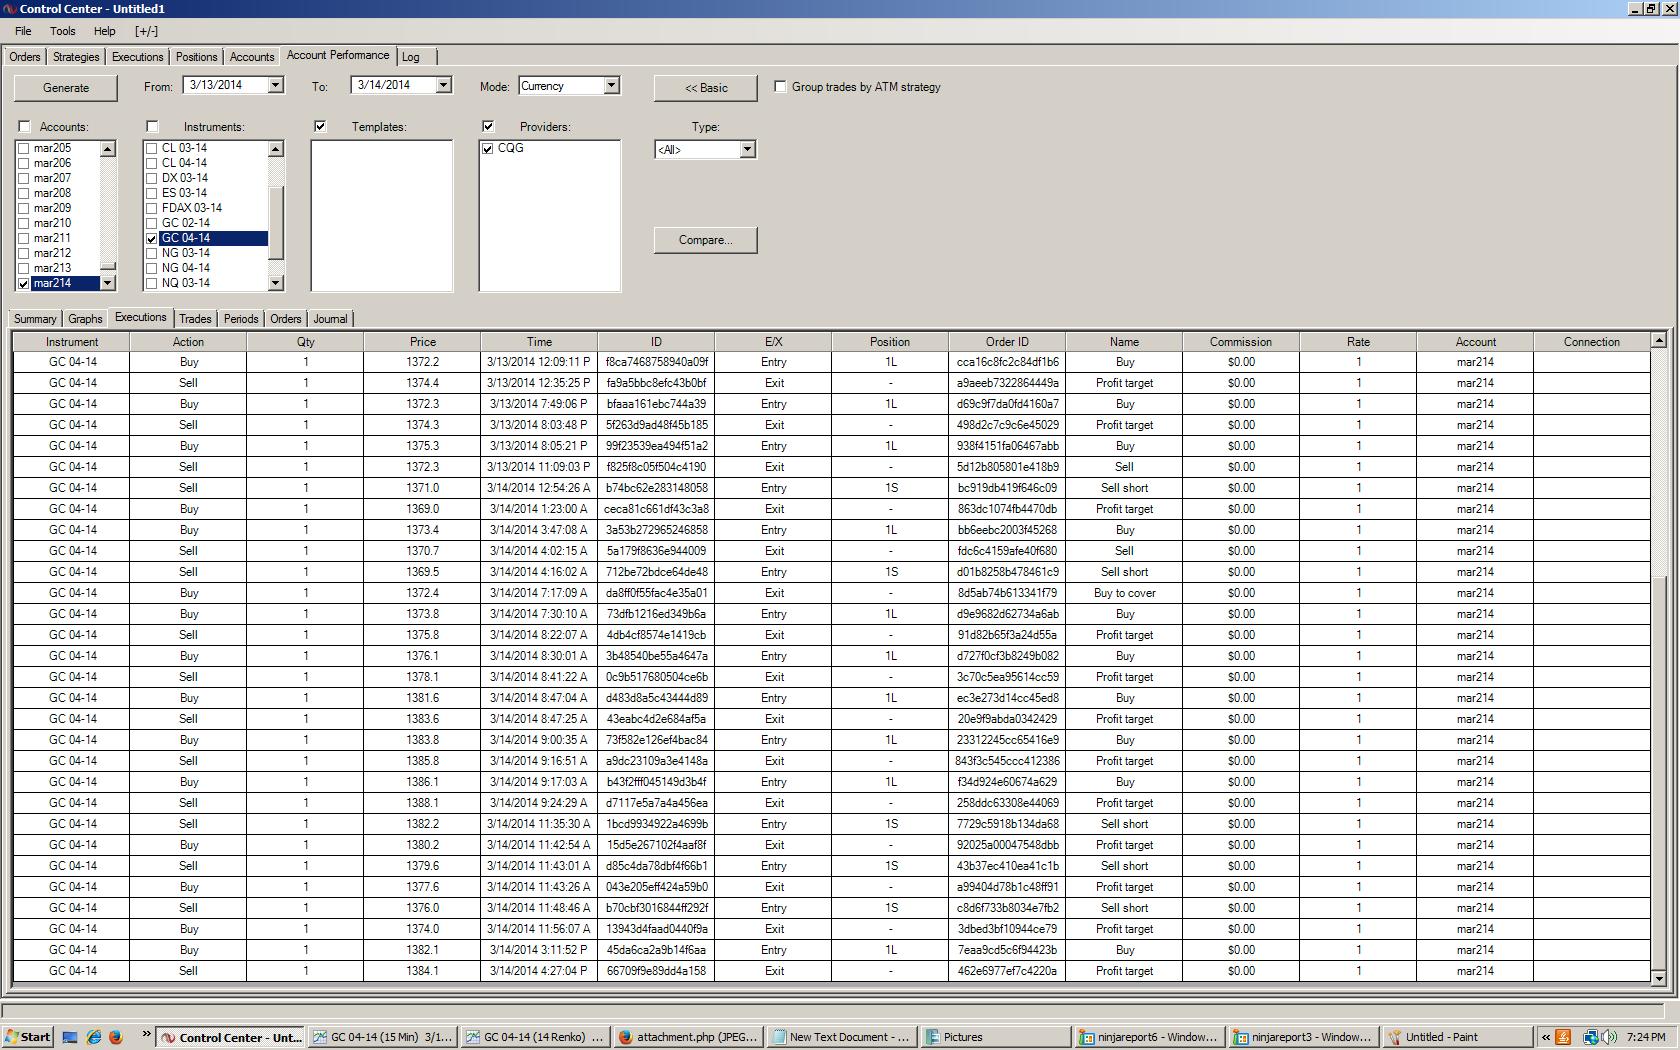Check the mar213 account checkbox
Viewport: 1680px width, 1050px height.
point(24,268)
